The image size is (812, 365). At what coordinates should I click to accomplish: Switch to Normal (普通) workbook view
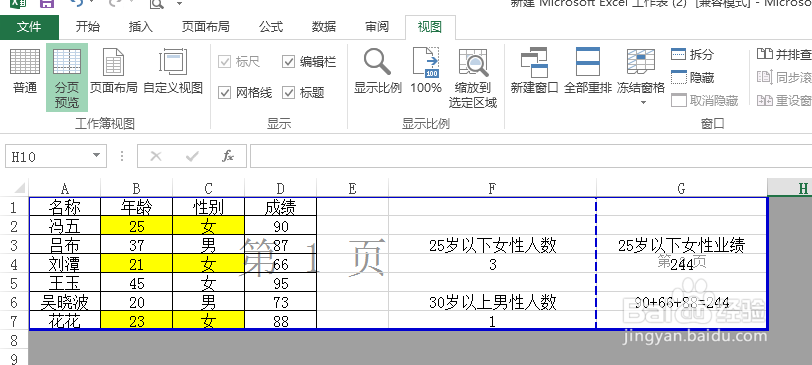pyautogui.click(x=25, y=72)
